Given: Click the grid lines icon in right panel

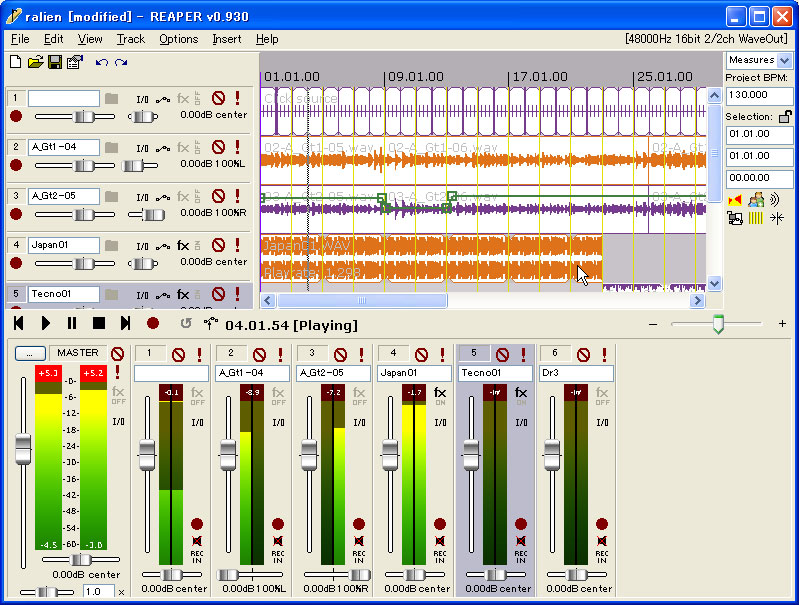Looking at the screenshot, I should (756, 217).
